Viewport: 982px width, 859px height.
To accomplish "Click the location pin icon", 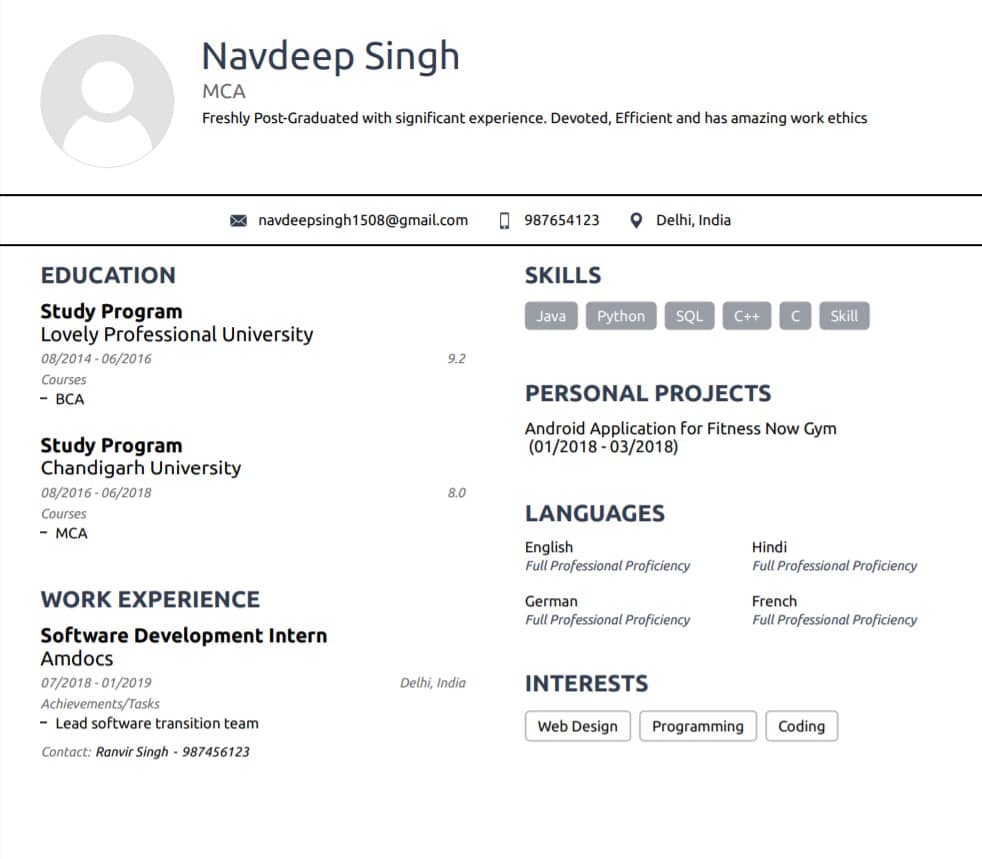I will tap(637, 221).
